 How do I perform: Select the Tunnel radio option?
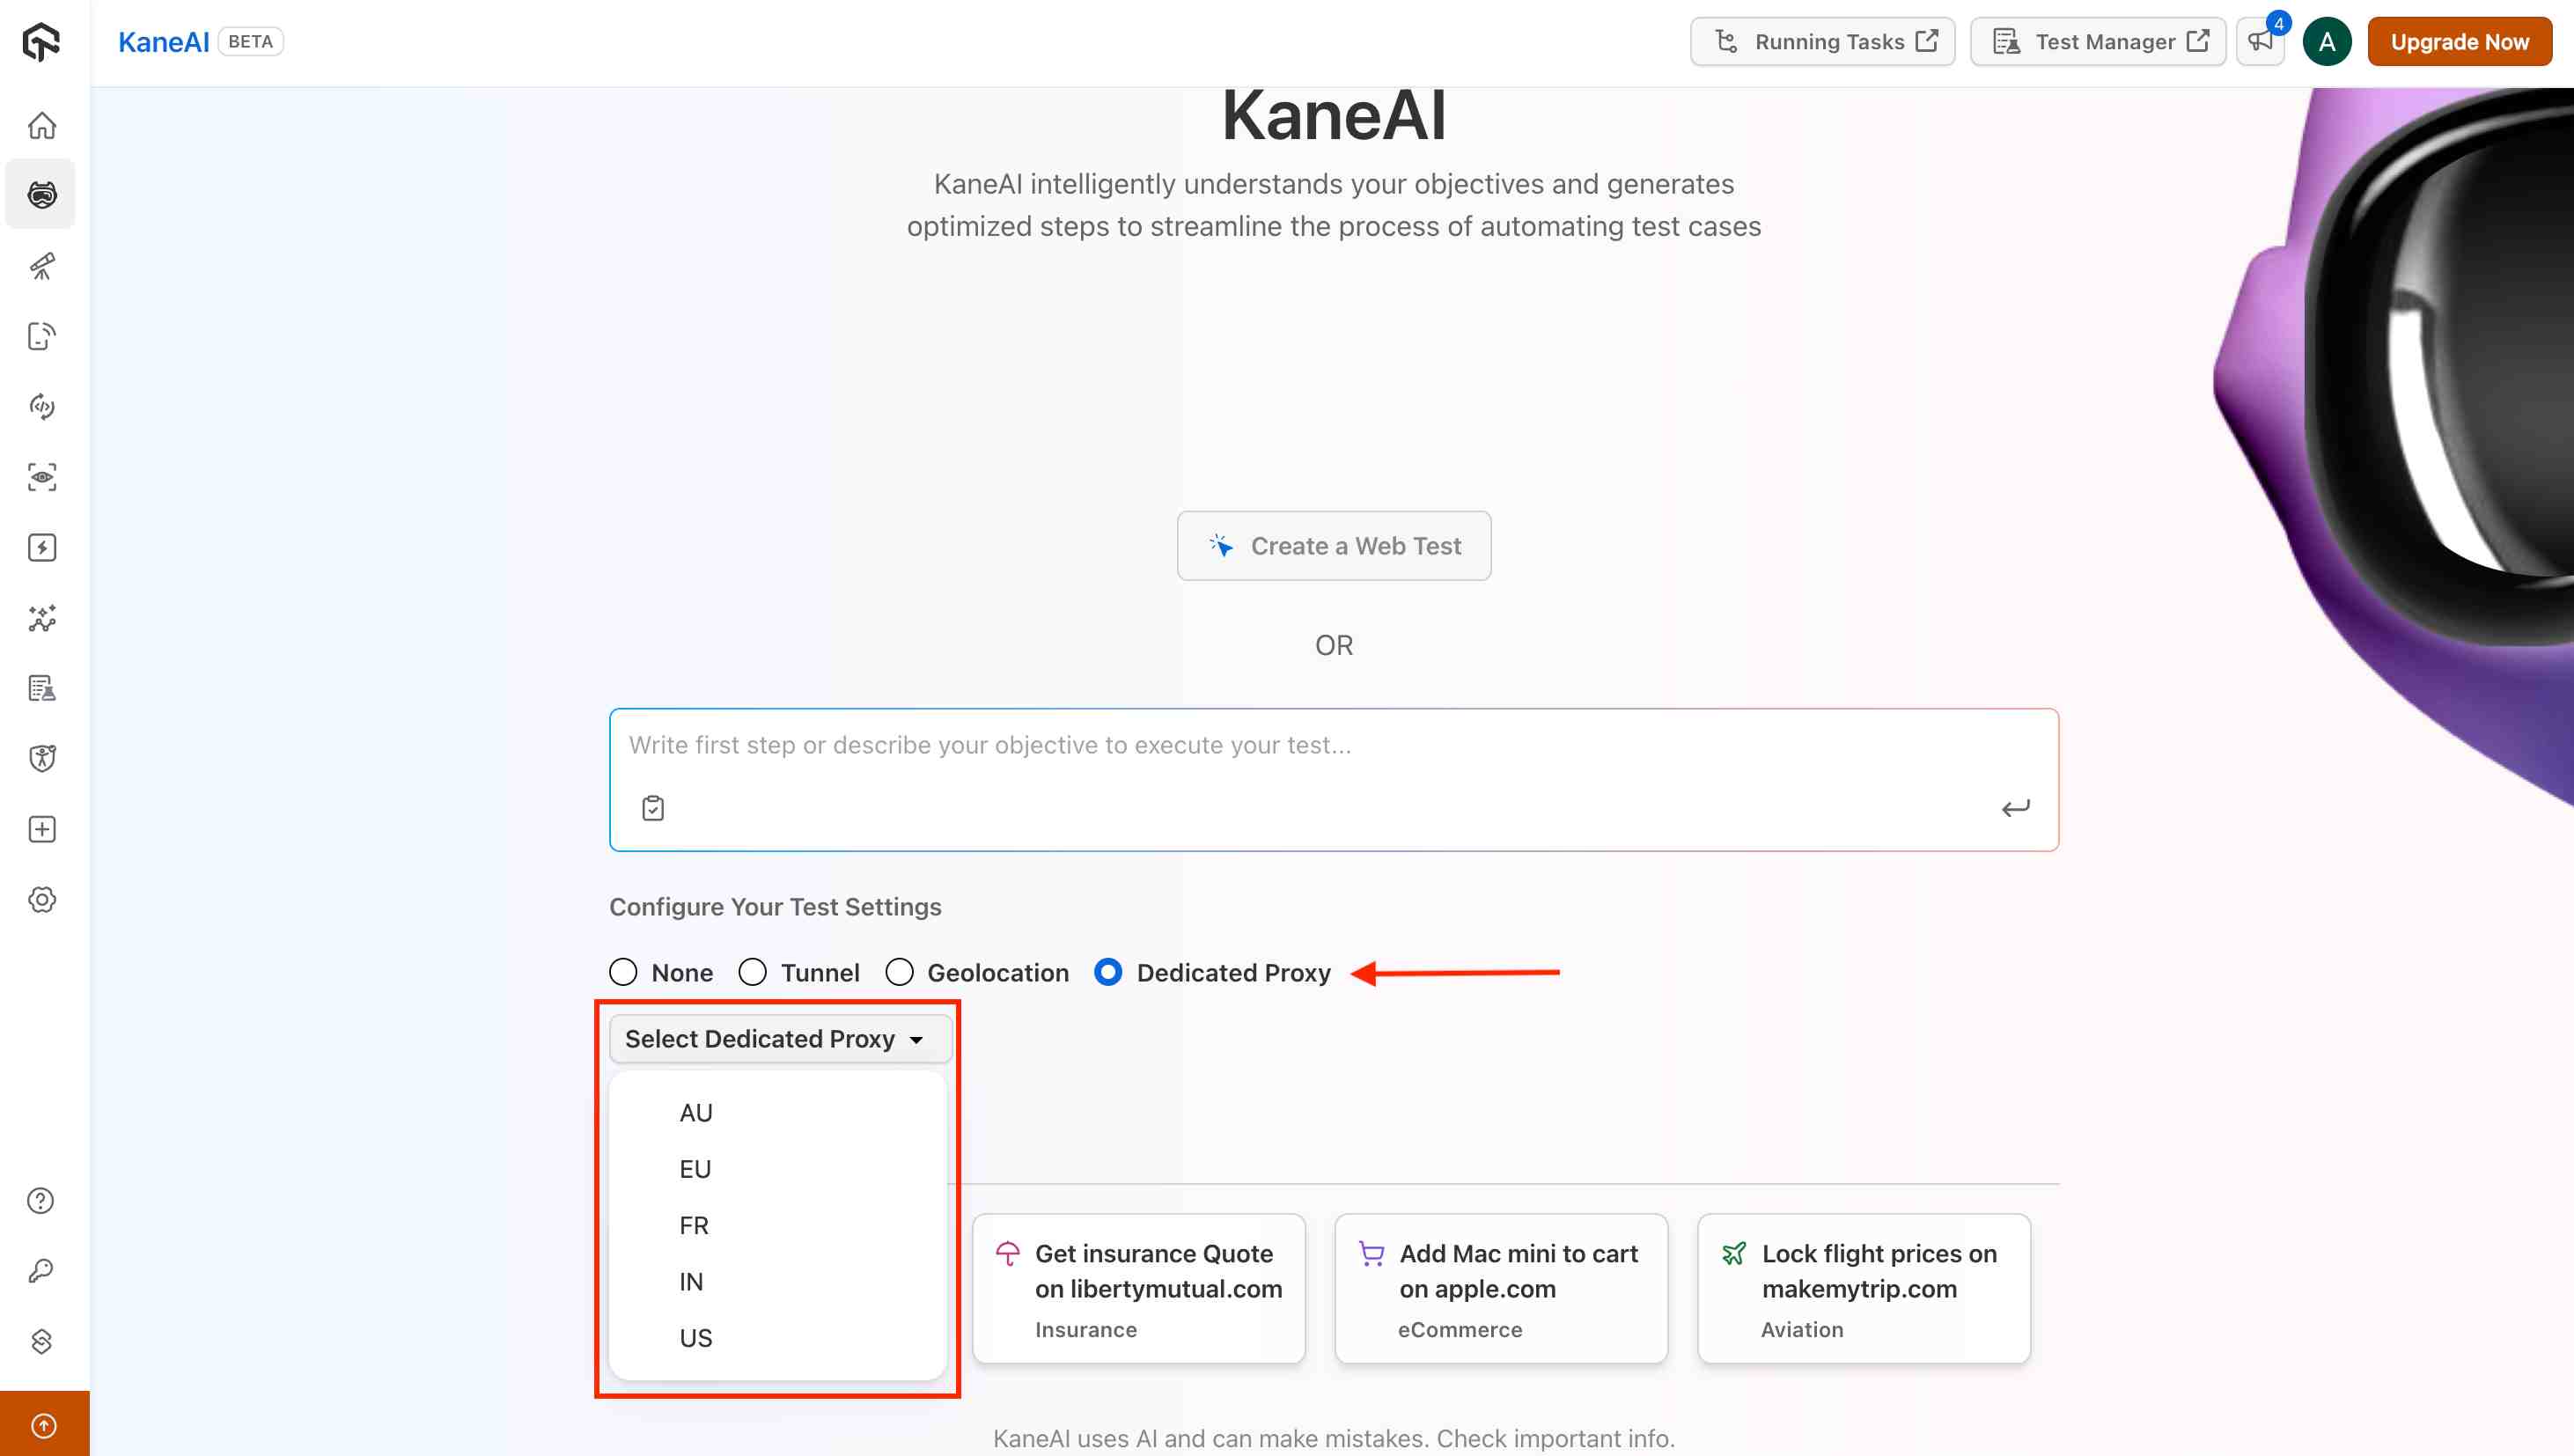[x=753, y=973]
